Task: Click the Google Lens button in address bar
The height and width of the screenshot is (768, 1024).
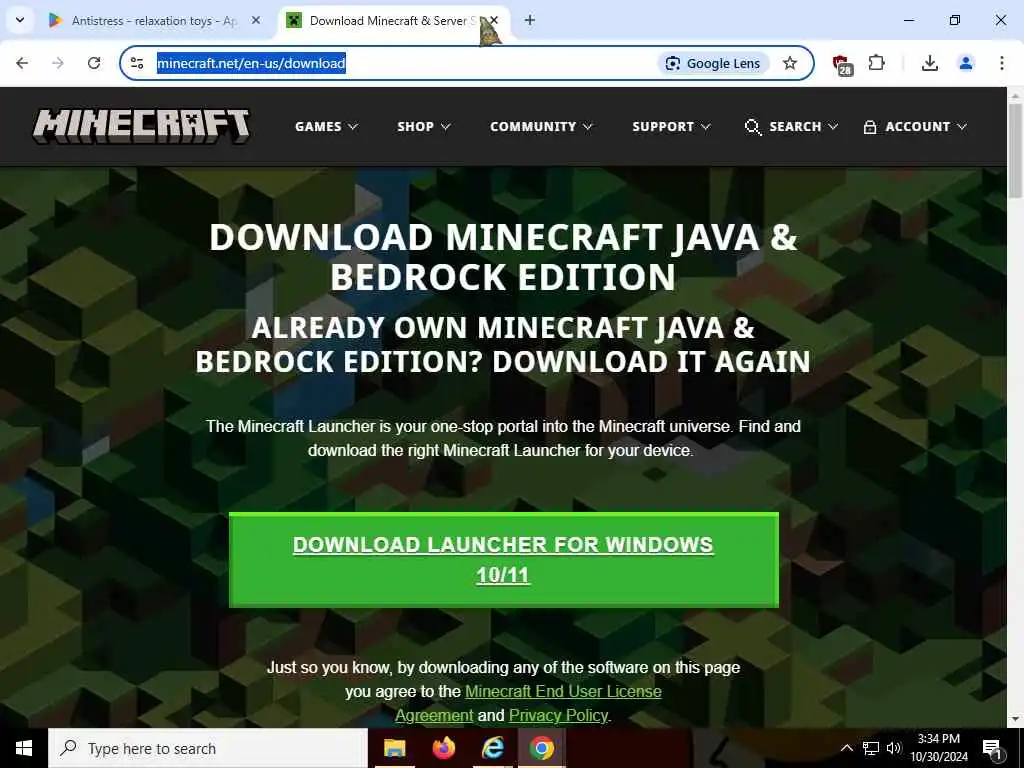Action: (x=712, y=63)
